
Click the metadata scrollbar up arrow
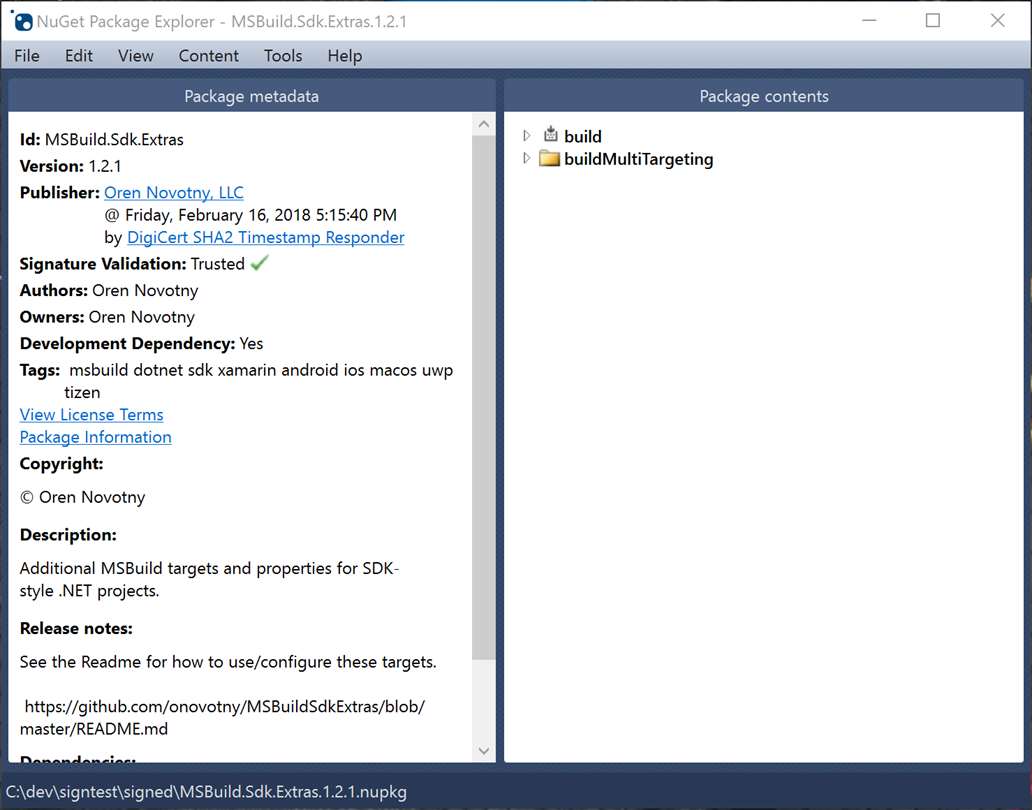tap(484, 124)
